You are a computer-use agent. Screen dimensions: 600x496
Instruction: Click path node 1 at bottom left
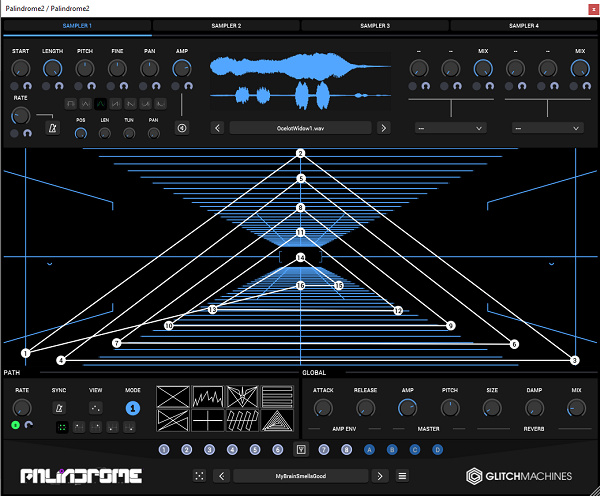tap(26, 353)
